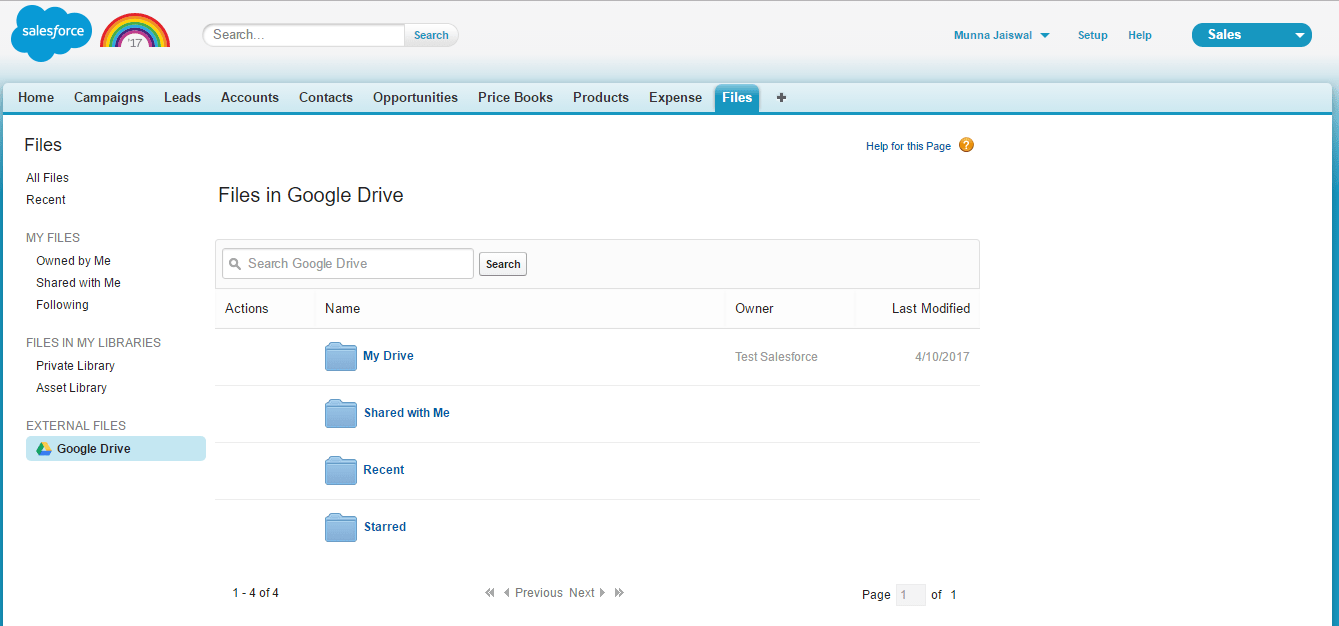Open the Contacts tab
The image size is (1339, 626).
click(x=326, y=97)
